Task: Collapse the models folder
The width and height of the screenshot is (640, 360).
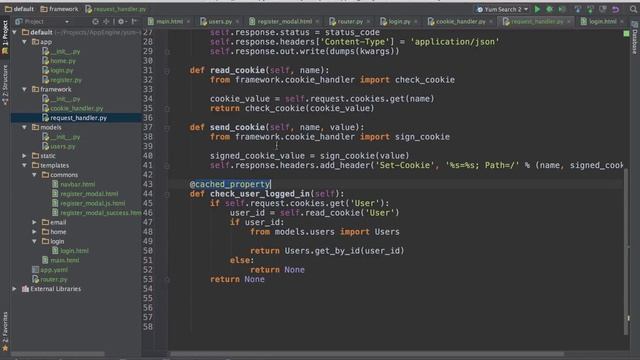Action: (x=24, y=127)
